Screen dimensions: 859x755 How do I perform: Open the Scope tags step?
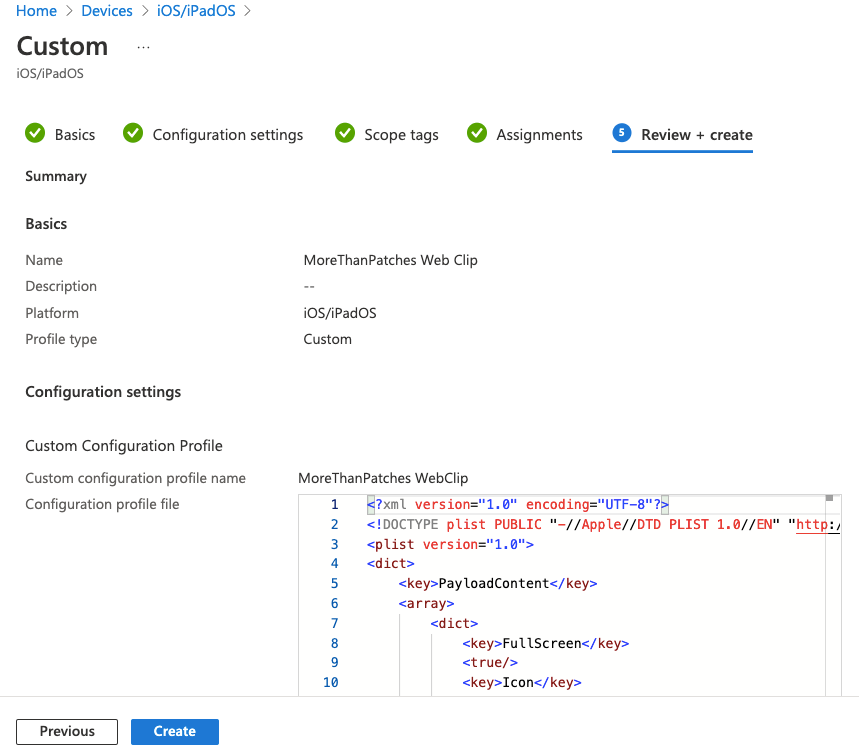click(x=401, y=135)
